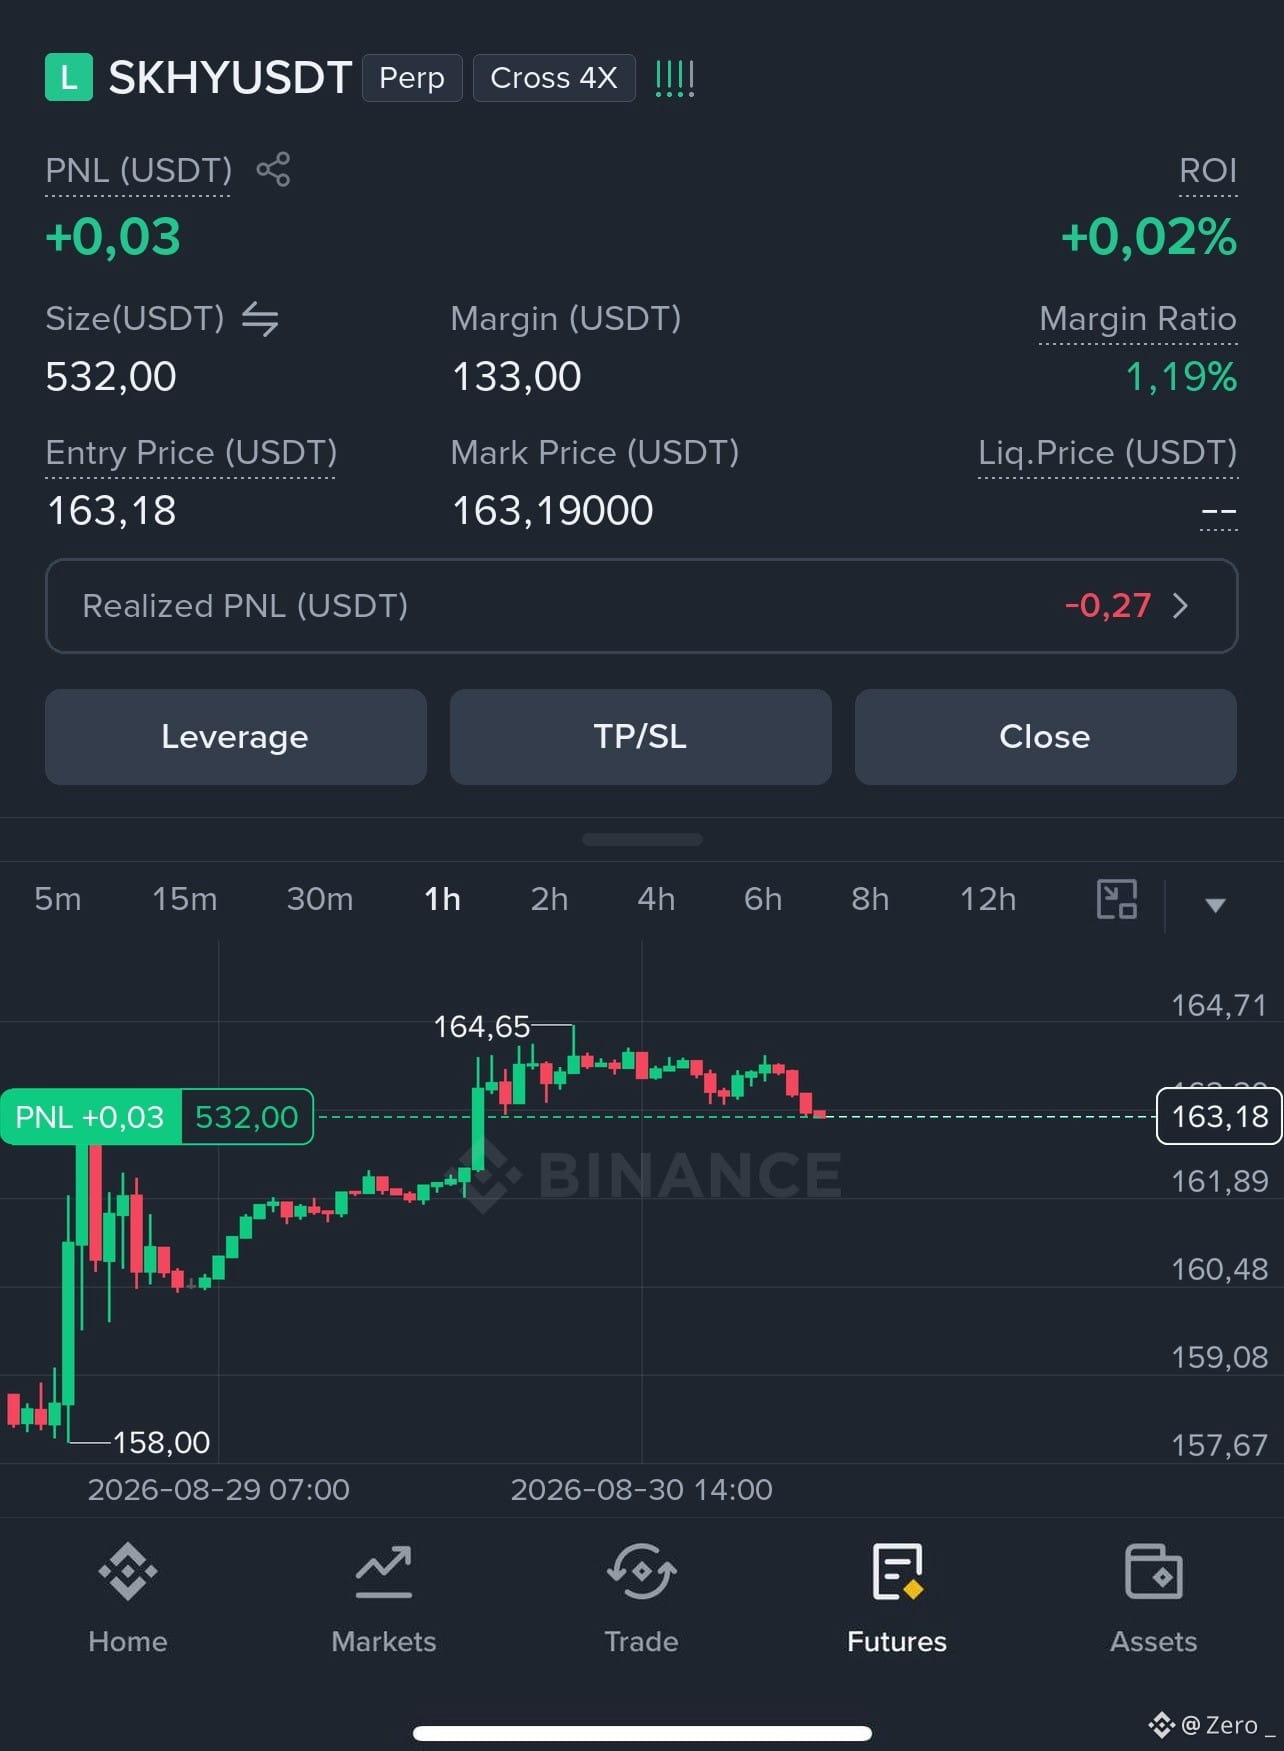Open SKHYUSDT symbol title
The image size is (1284, 1751).
point(230,78)
